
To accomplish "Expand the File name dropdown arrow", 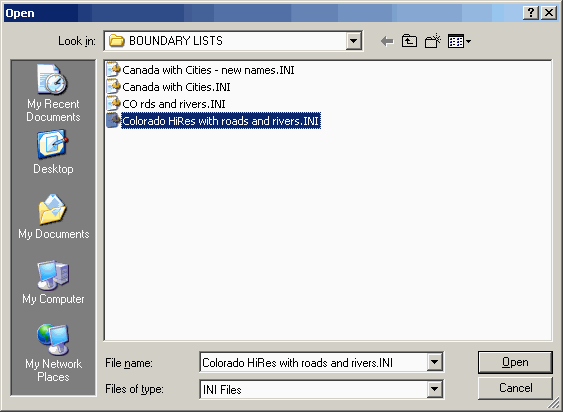I will [x=434, y=362].
